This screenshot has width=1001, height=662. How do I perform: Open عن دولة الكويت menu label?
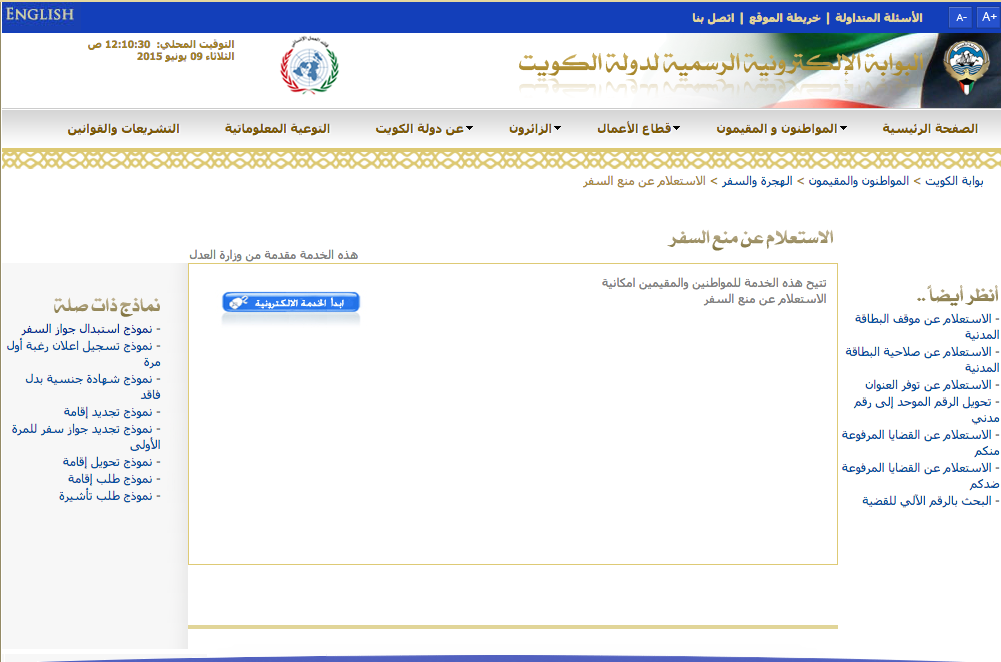[419, 128]
